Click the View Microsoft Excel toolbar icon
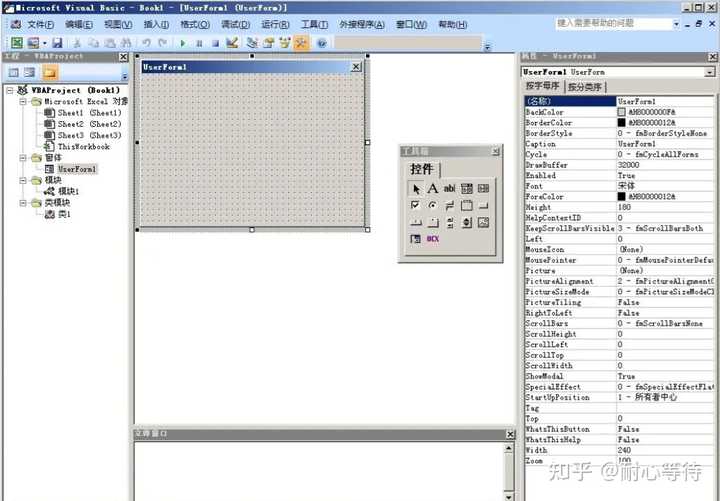 click(17, 43)
